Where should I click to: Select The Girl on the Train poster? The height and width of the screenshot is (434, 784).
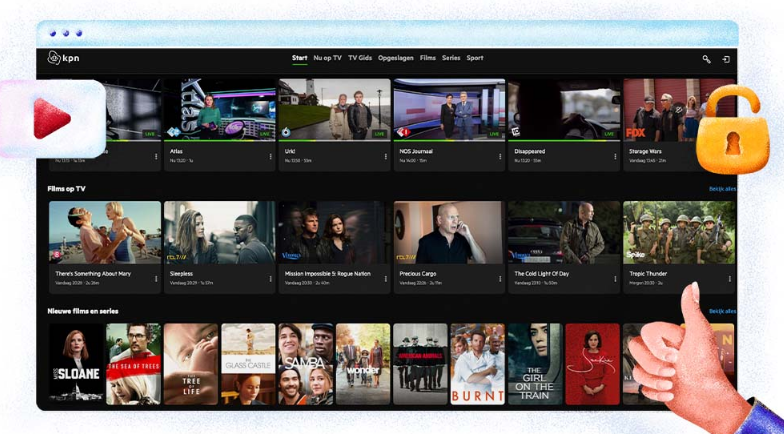coord(535,364)
